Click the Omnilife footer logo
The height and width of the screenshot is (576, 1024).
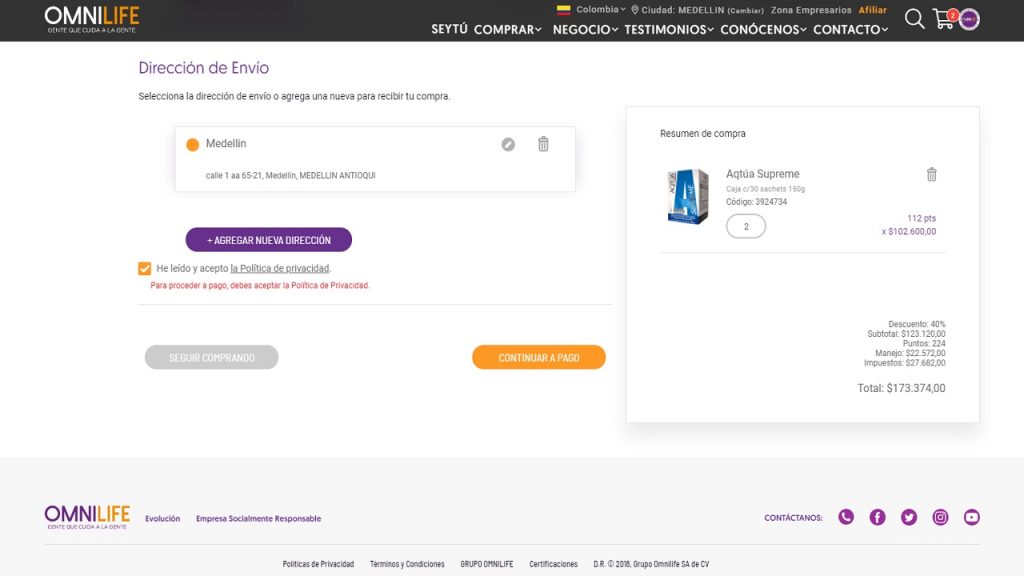tap(88, 517)
